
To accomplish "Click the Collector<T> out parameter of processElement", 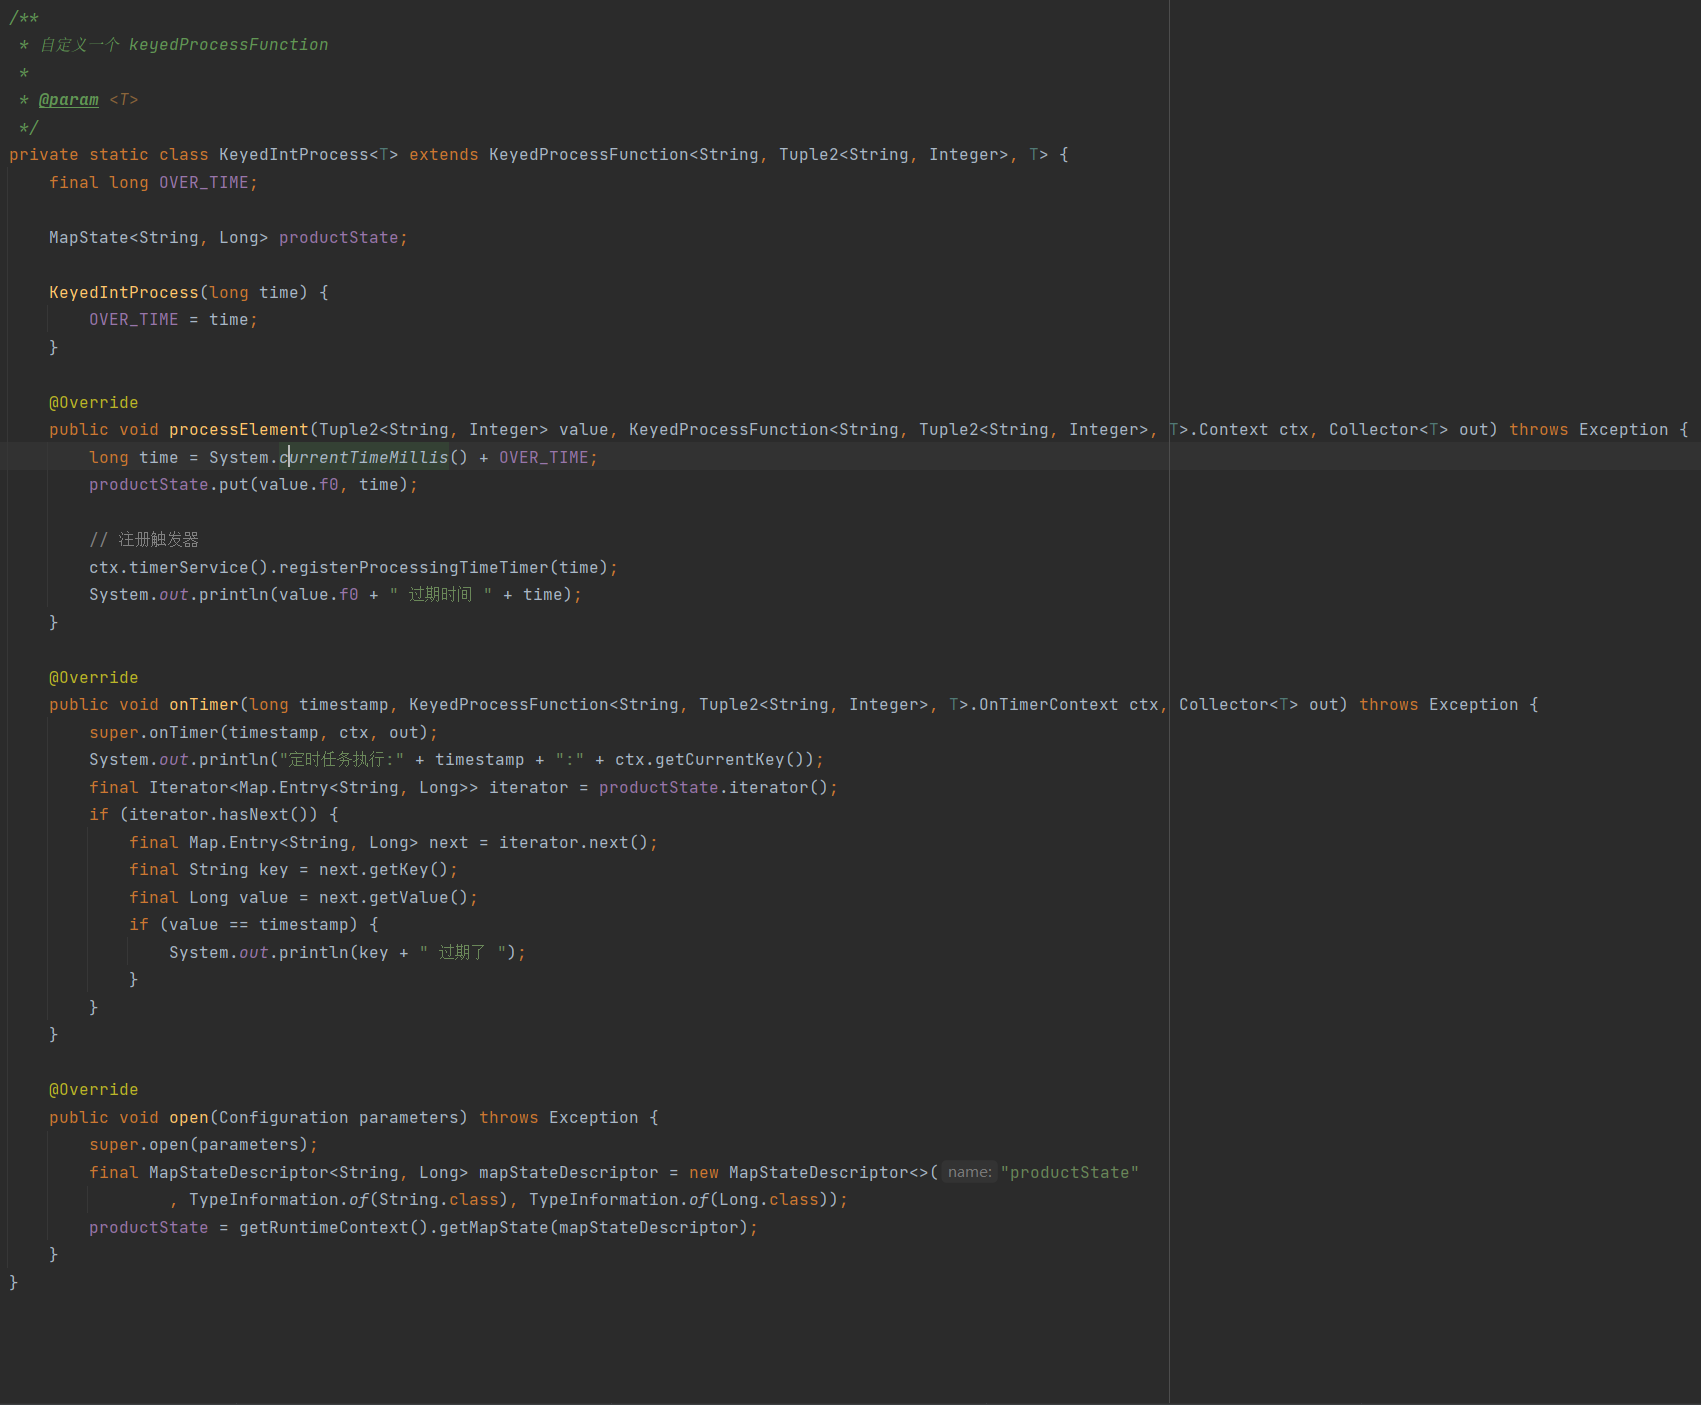I will tap(1409, 430).
